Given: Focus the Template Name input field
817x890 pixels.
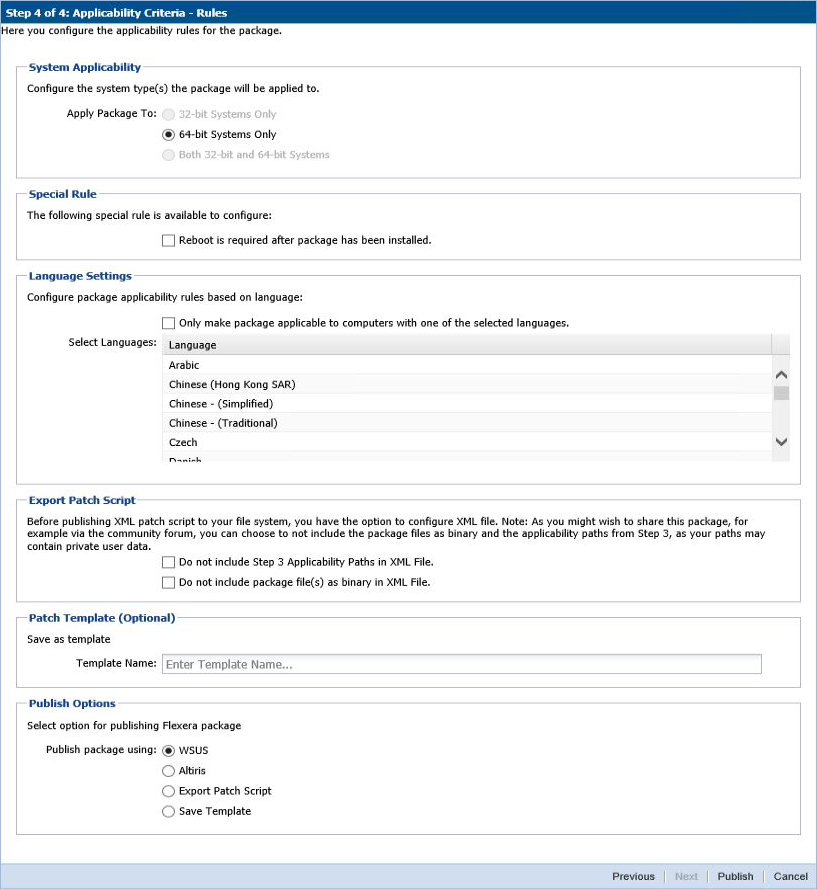Looking at the screenshot, I should tap(461, 664).
